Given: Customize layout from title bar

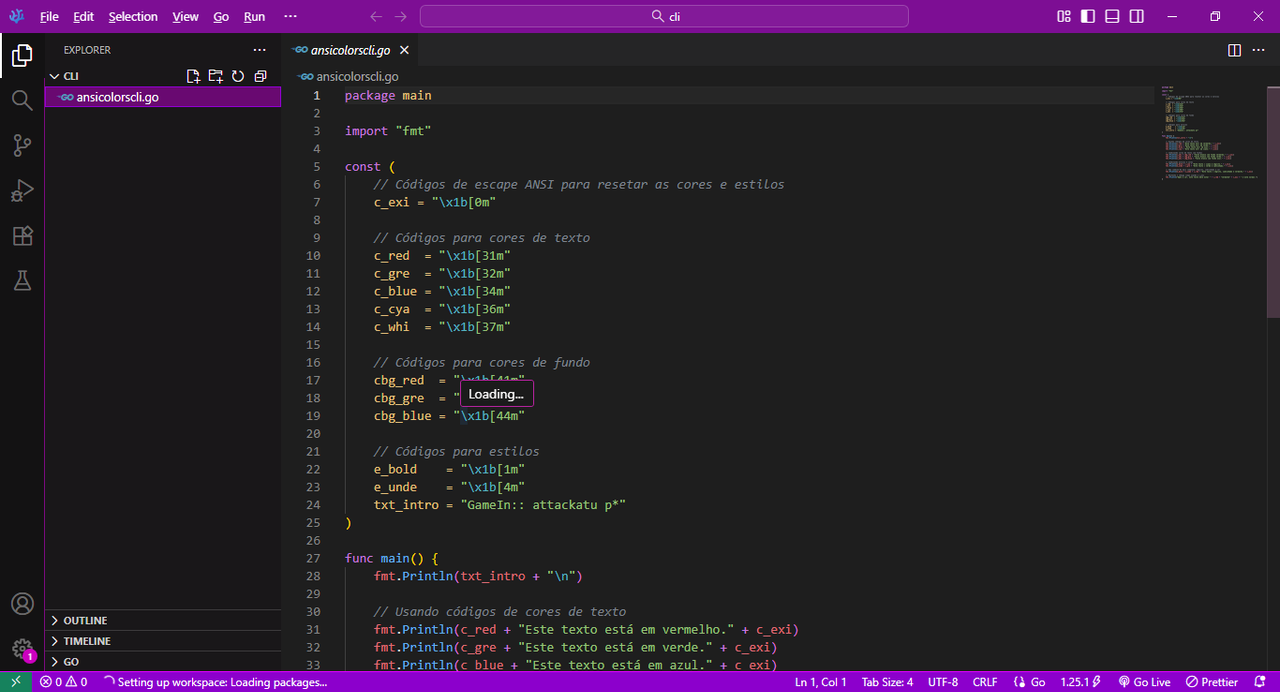Looking at the screenshot, I should (x=1064, y=17).
